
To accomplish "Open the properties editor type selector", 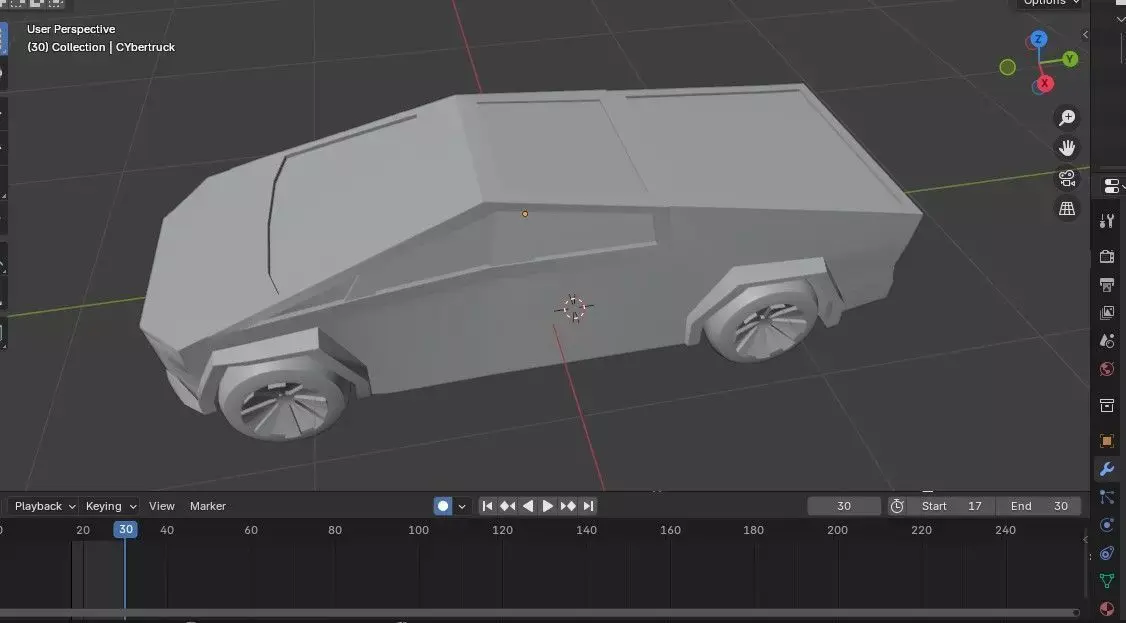I will coord(1113,187).
